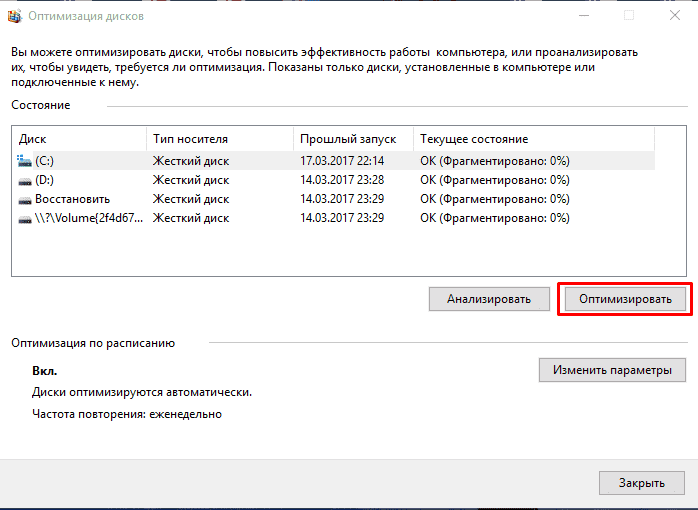The height and width of the screenshot is (510, 698).
Task: Minimize the Оптимизация дисков window
Action: (584, 16)
